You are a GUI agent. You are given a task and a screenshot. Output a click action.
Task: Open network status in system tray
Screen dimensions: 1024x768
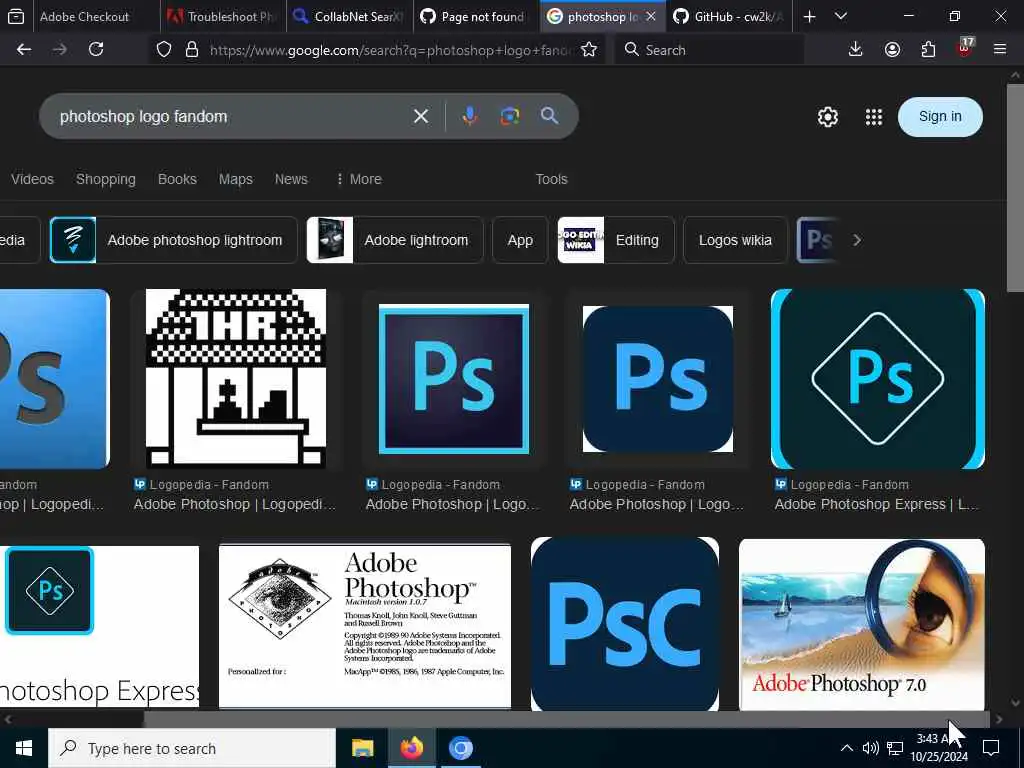(x=895, y=748)
